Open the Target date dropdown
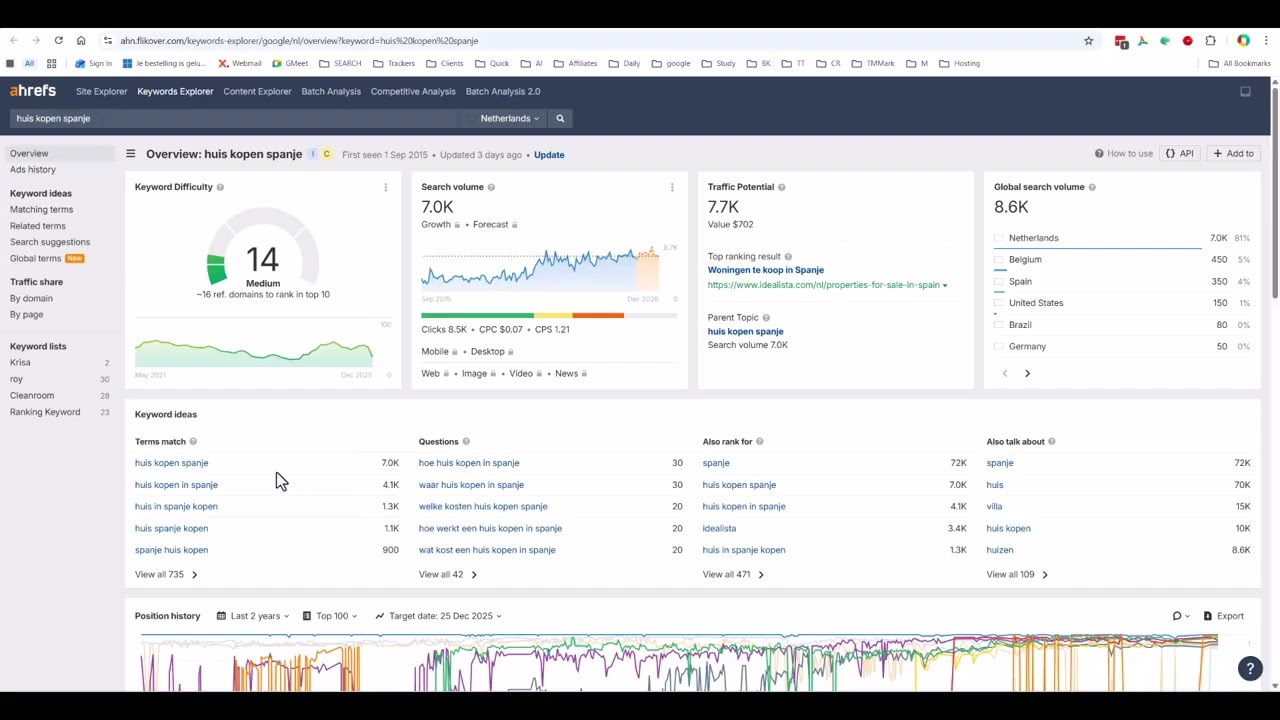 click(x=438, y=616)
